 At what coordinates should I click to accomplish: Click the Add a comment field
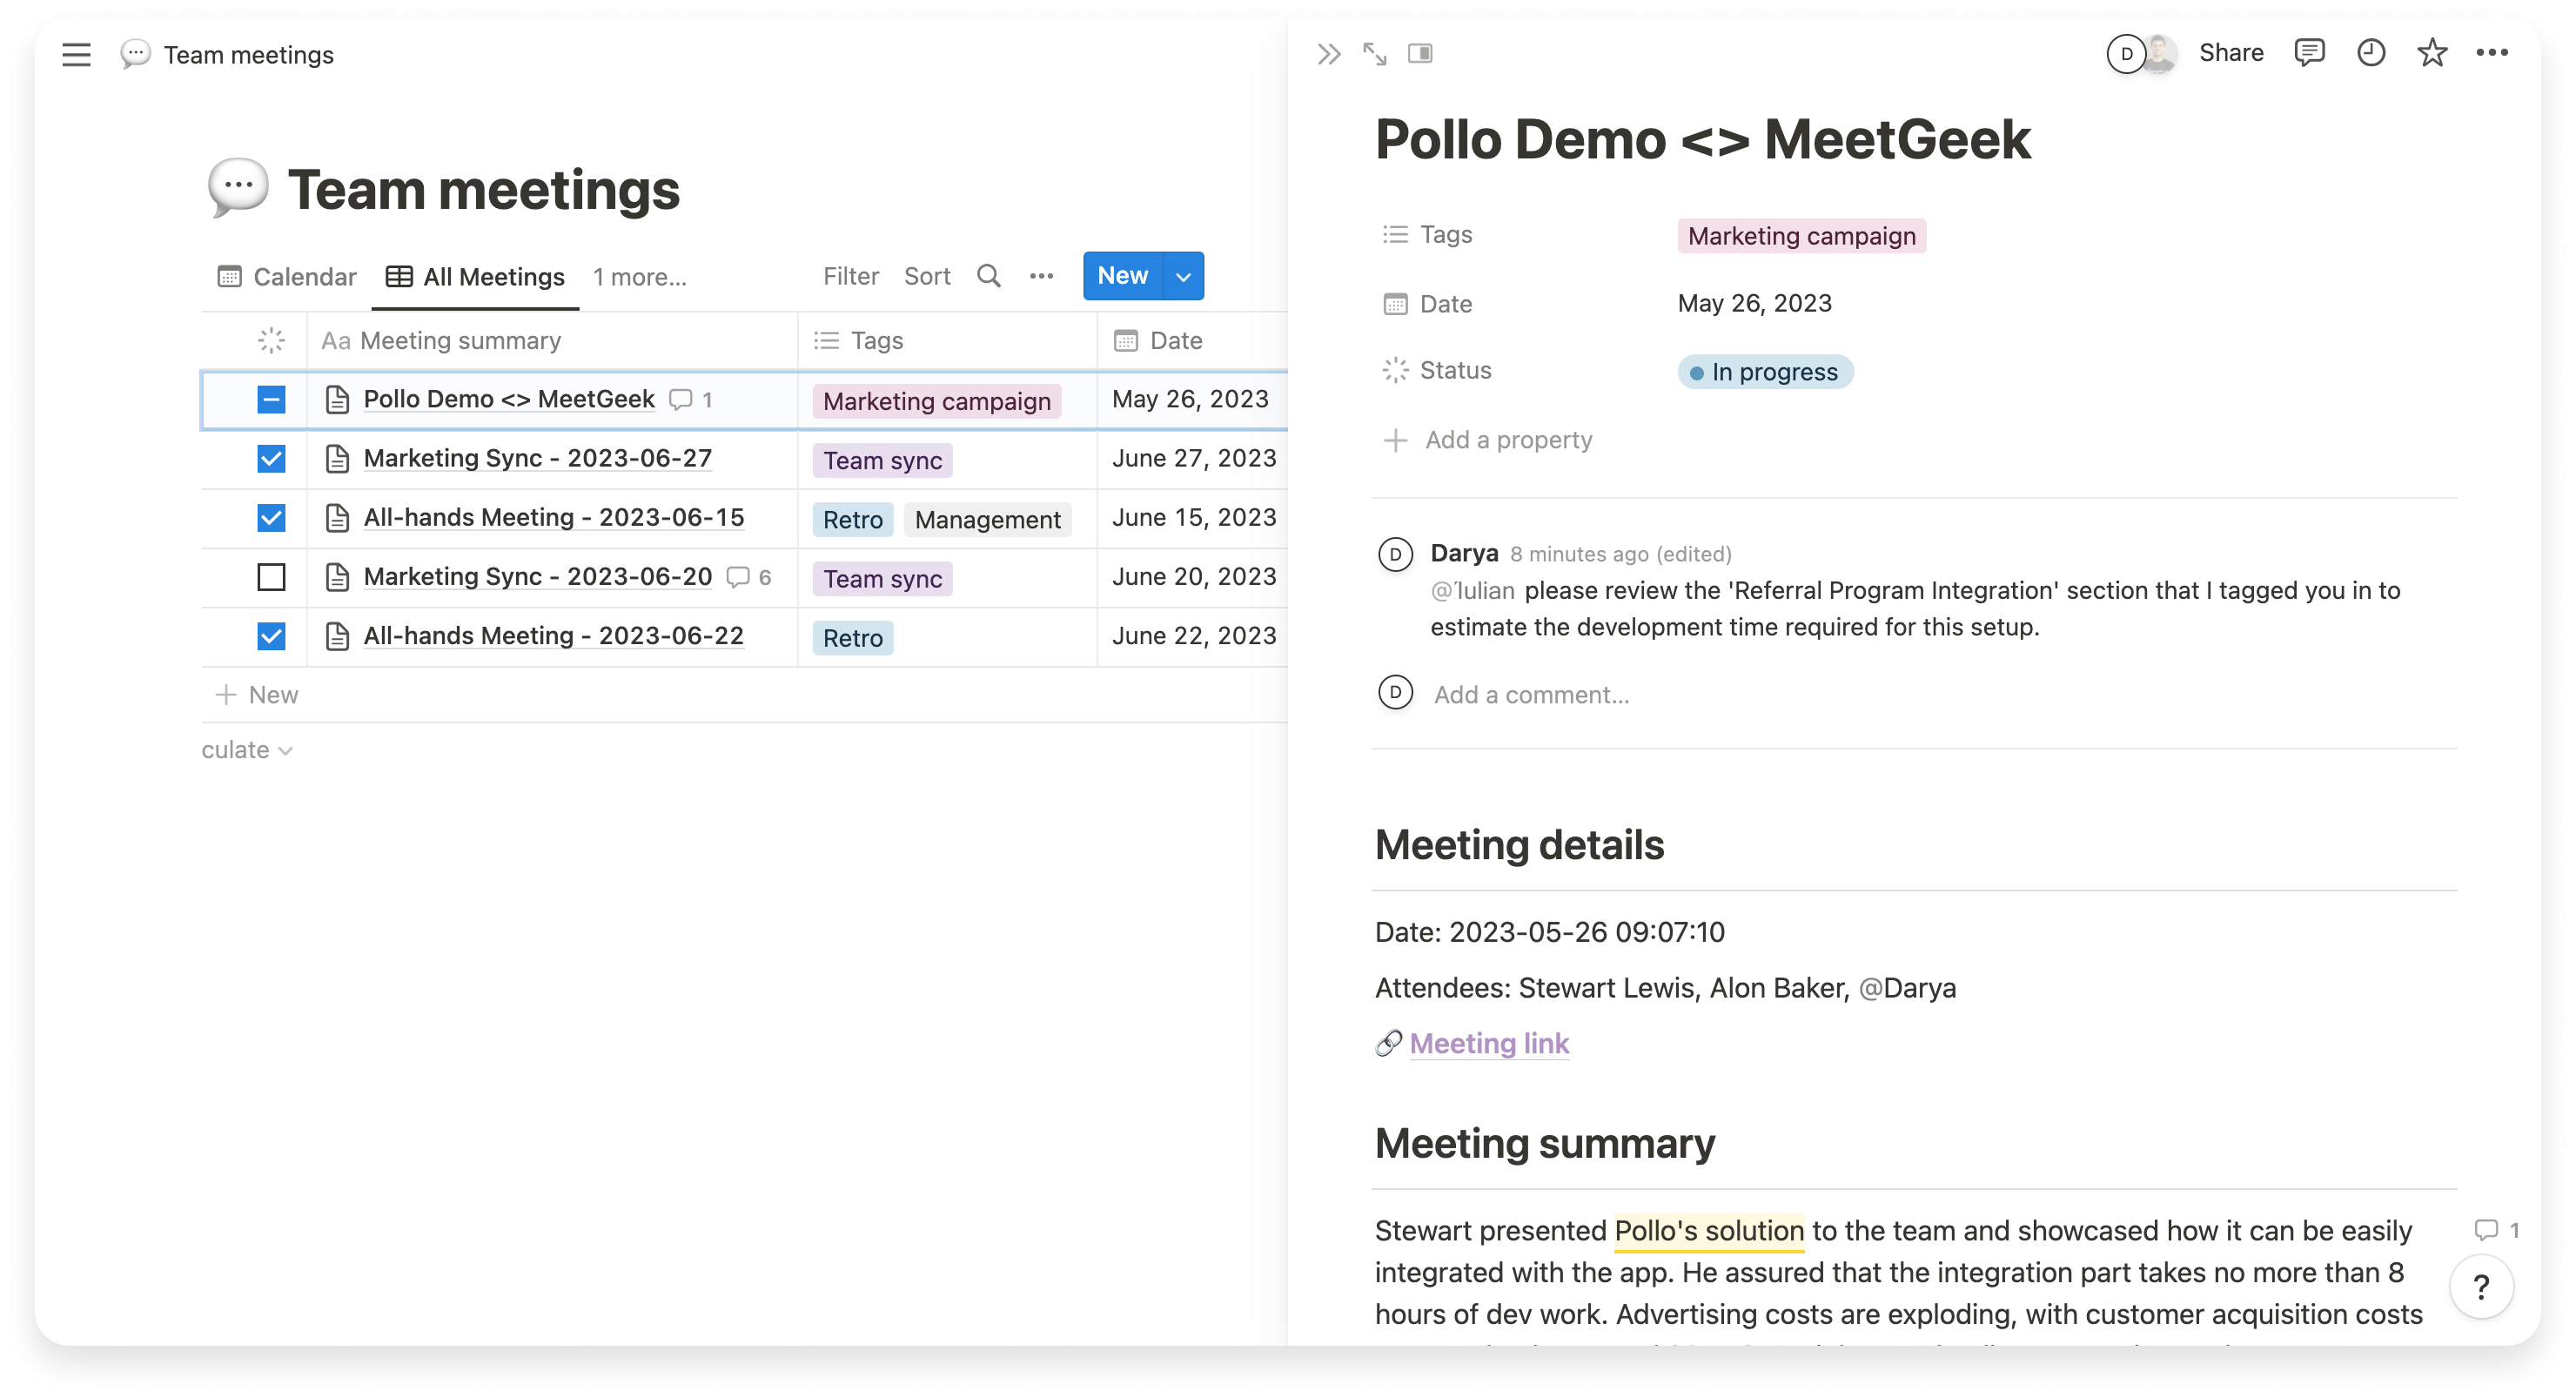click(x=1530, y=694)
